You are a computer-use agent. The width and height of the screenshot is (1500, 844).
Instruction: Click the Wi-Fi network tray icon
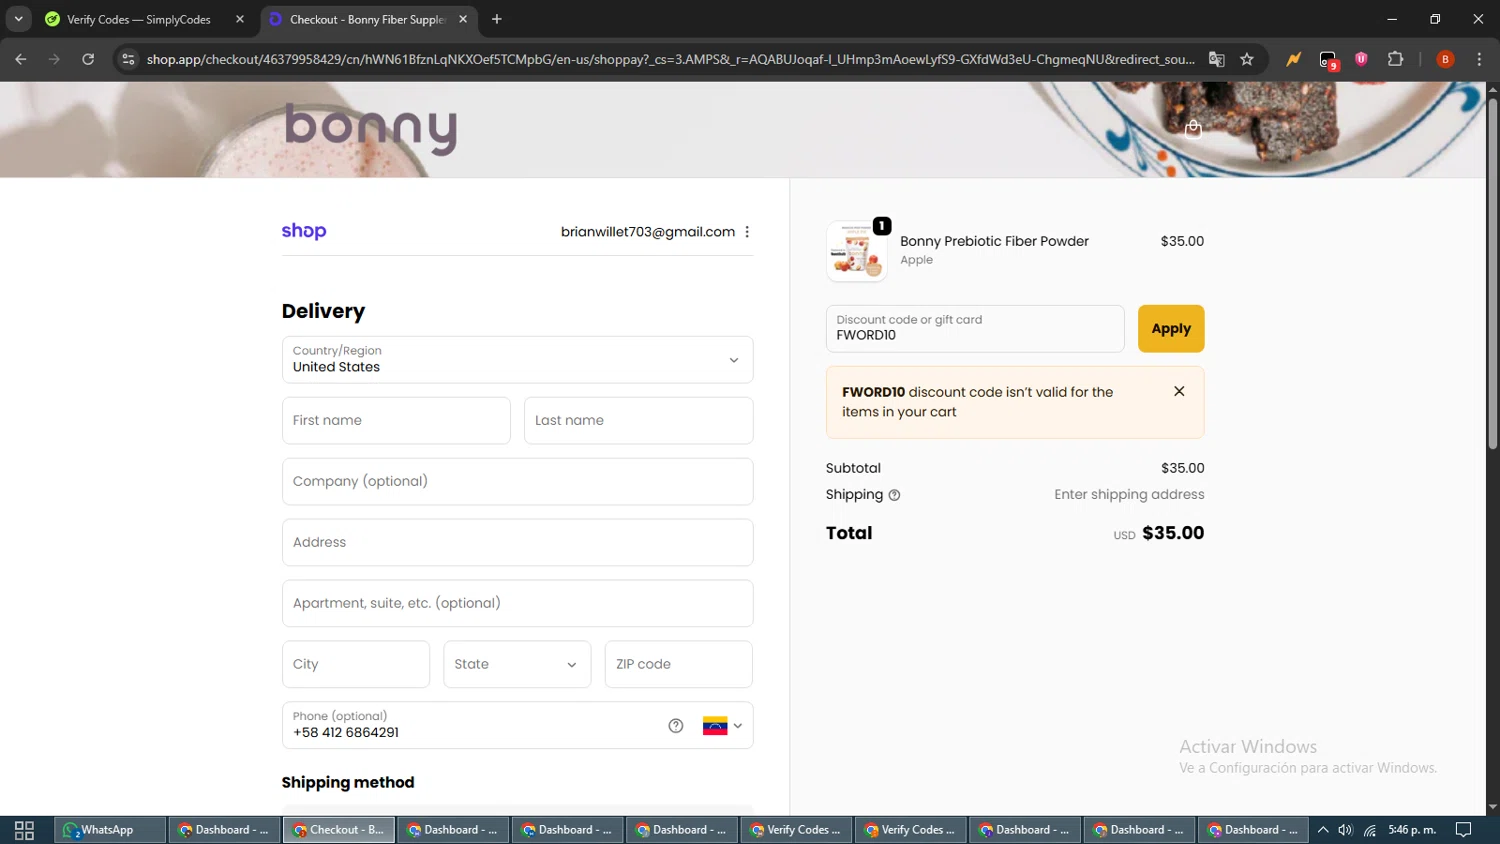[1370, 830]
